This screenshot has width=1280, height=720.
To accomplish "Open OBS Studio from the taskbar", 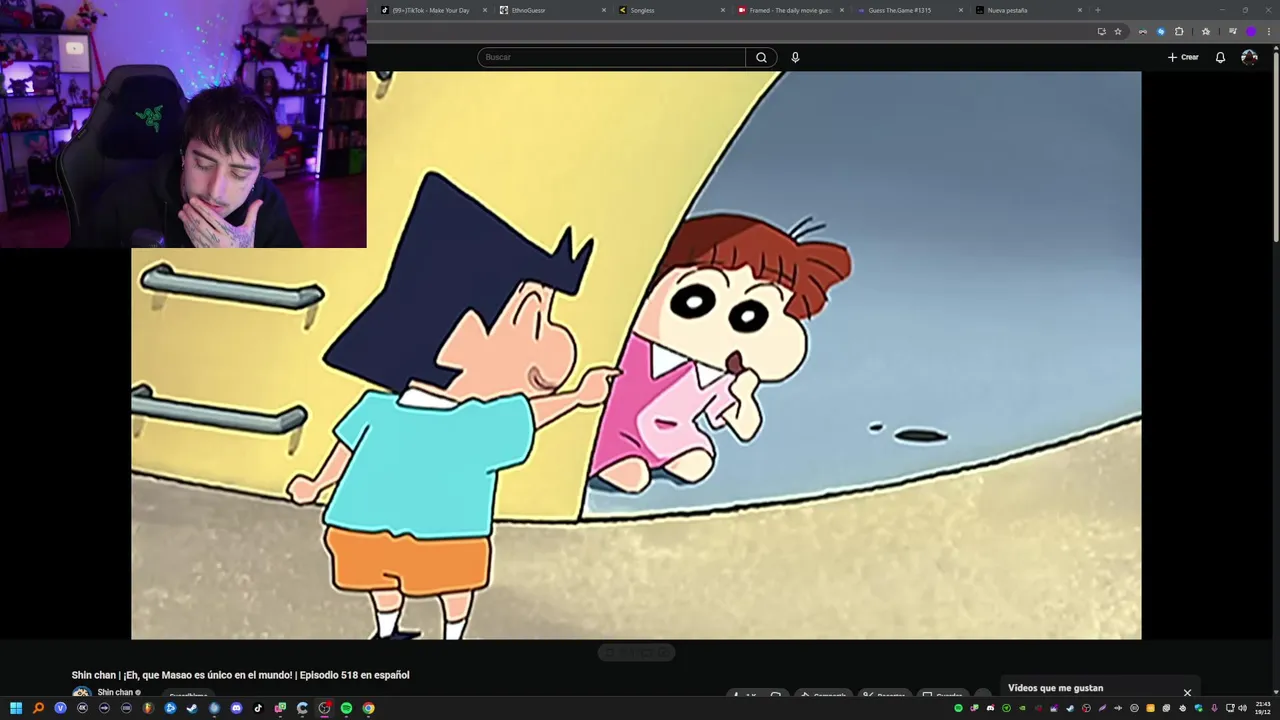I will point(324,708).
